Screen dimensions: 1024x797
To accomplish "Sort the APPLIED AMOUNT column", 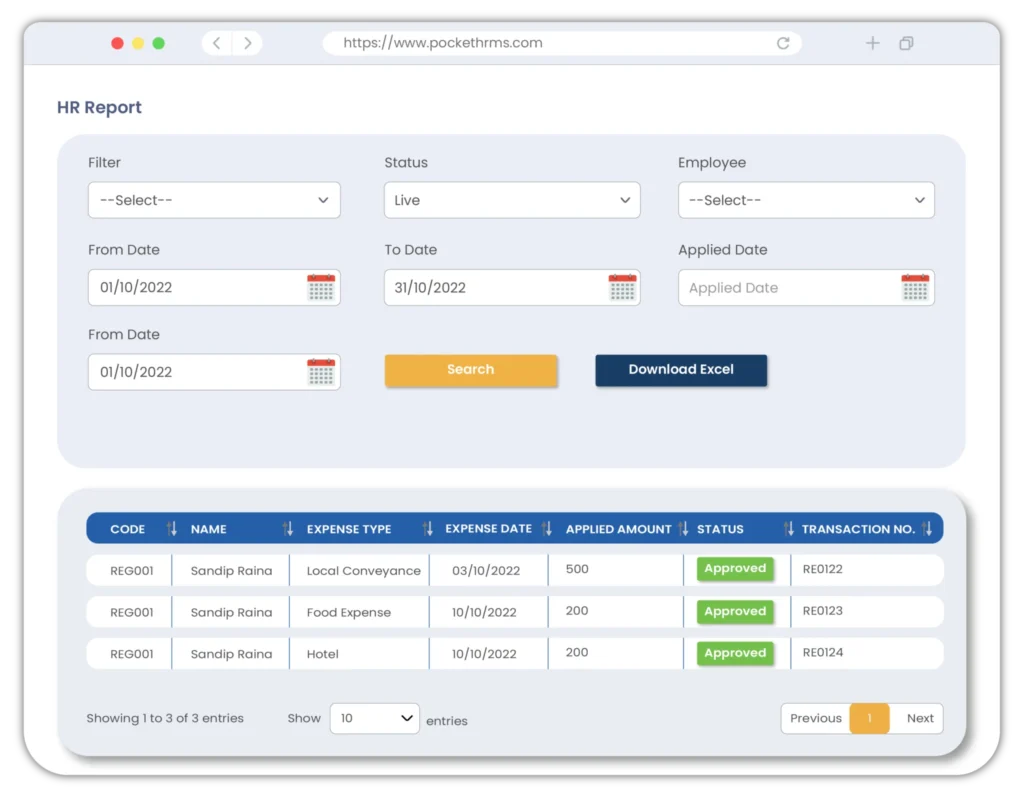I will (x=684, y=528).
